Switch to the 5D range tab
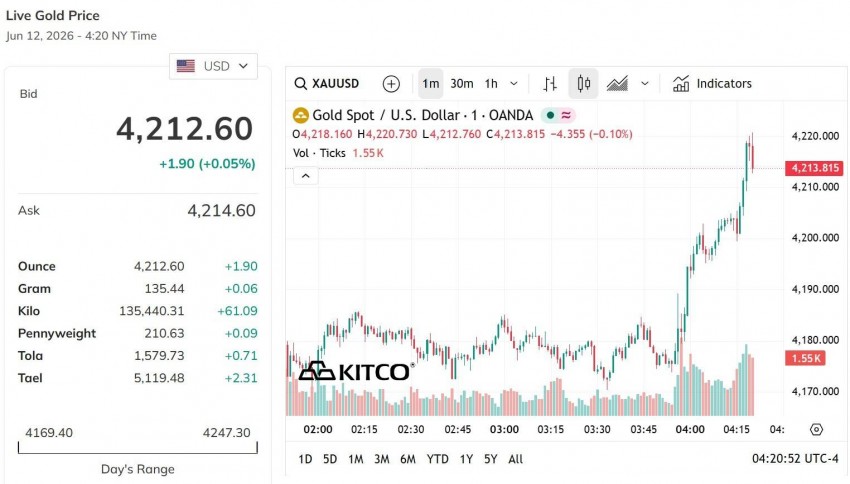The image size is (850, 484). pyautogui.click(x=330, y=459)
